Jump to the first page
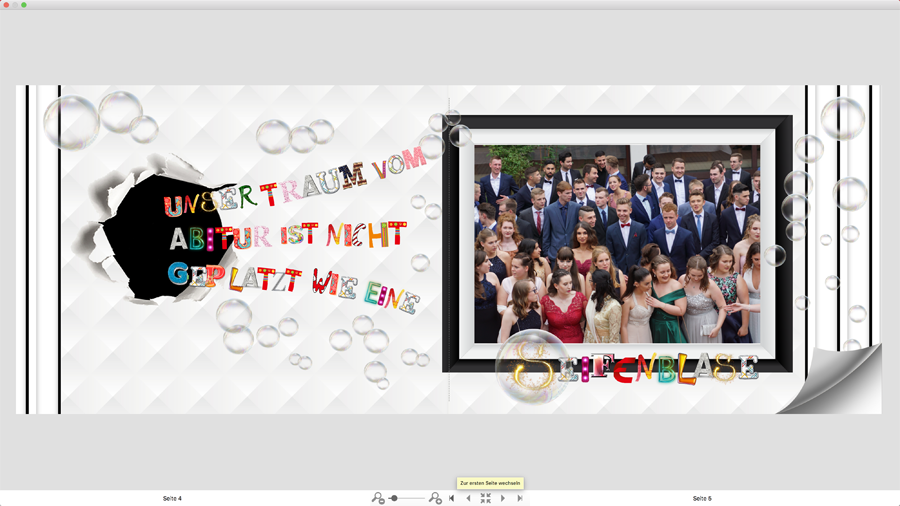The width and height of the screenshot is (900, 506). [x=452, y=498]
